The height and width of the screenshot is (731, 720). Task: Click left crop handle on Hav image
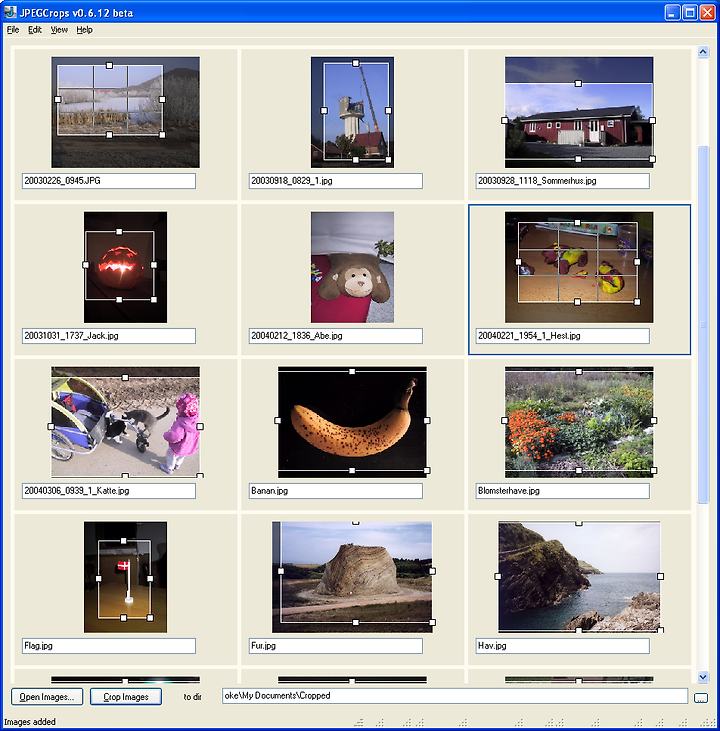498,577
